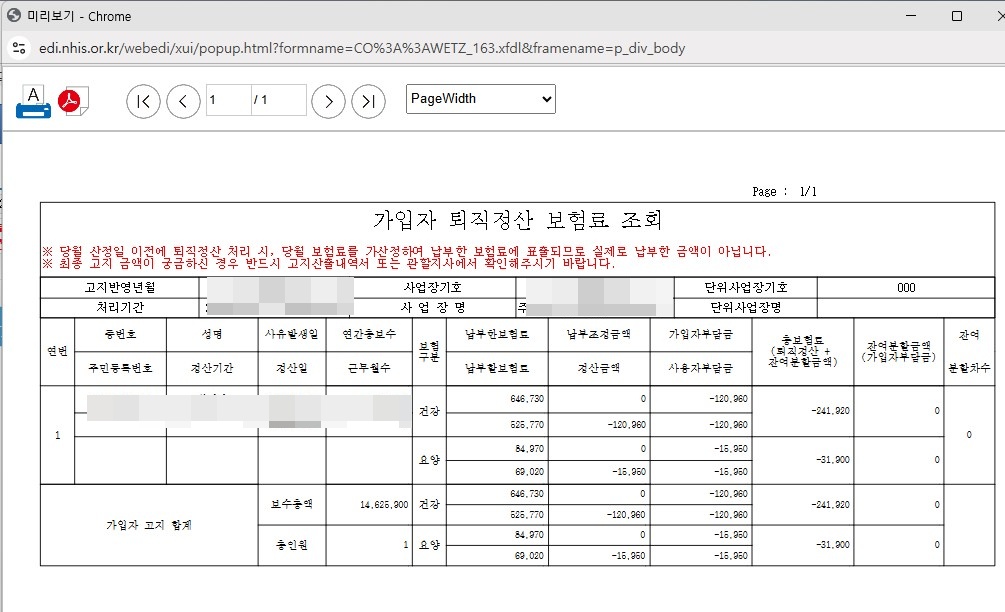1005x612 pixels.
Task: Click the second red notice line about 최종 고지 금액
Action: 328,263
